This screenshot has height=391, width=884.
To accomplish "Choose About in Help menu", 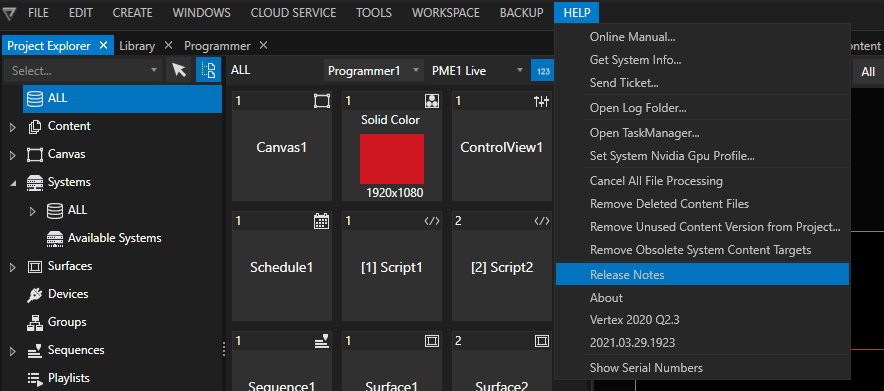I will pyautogui.click(x=702, y=297).
